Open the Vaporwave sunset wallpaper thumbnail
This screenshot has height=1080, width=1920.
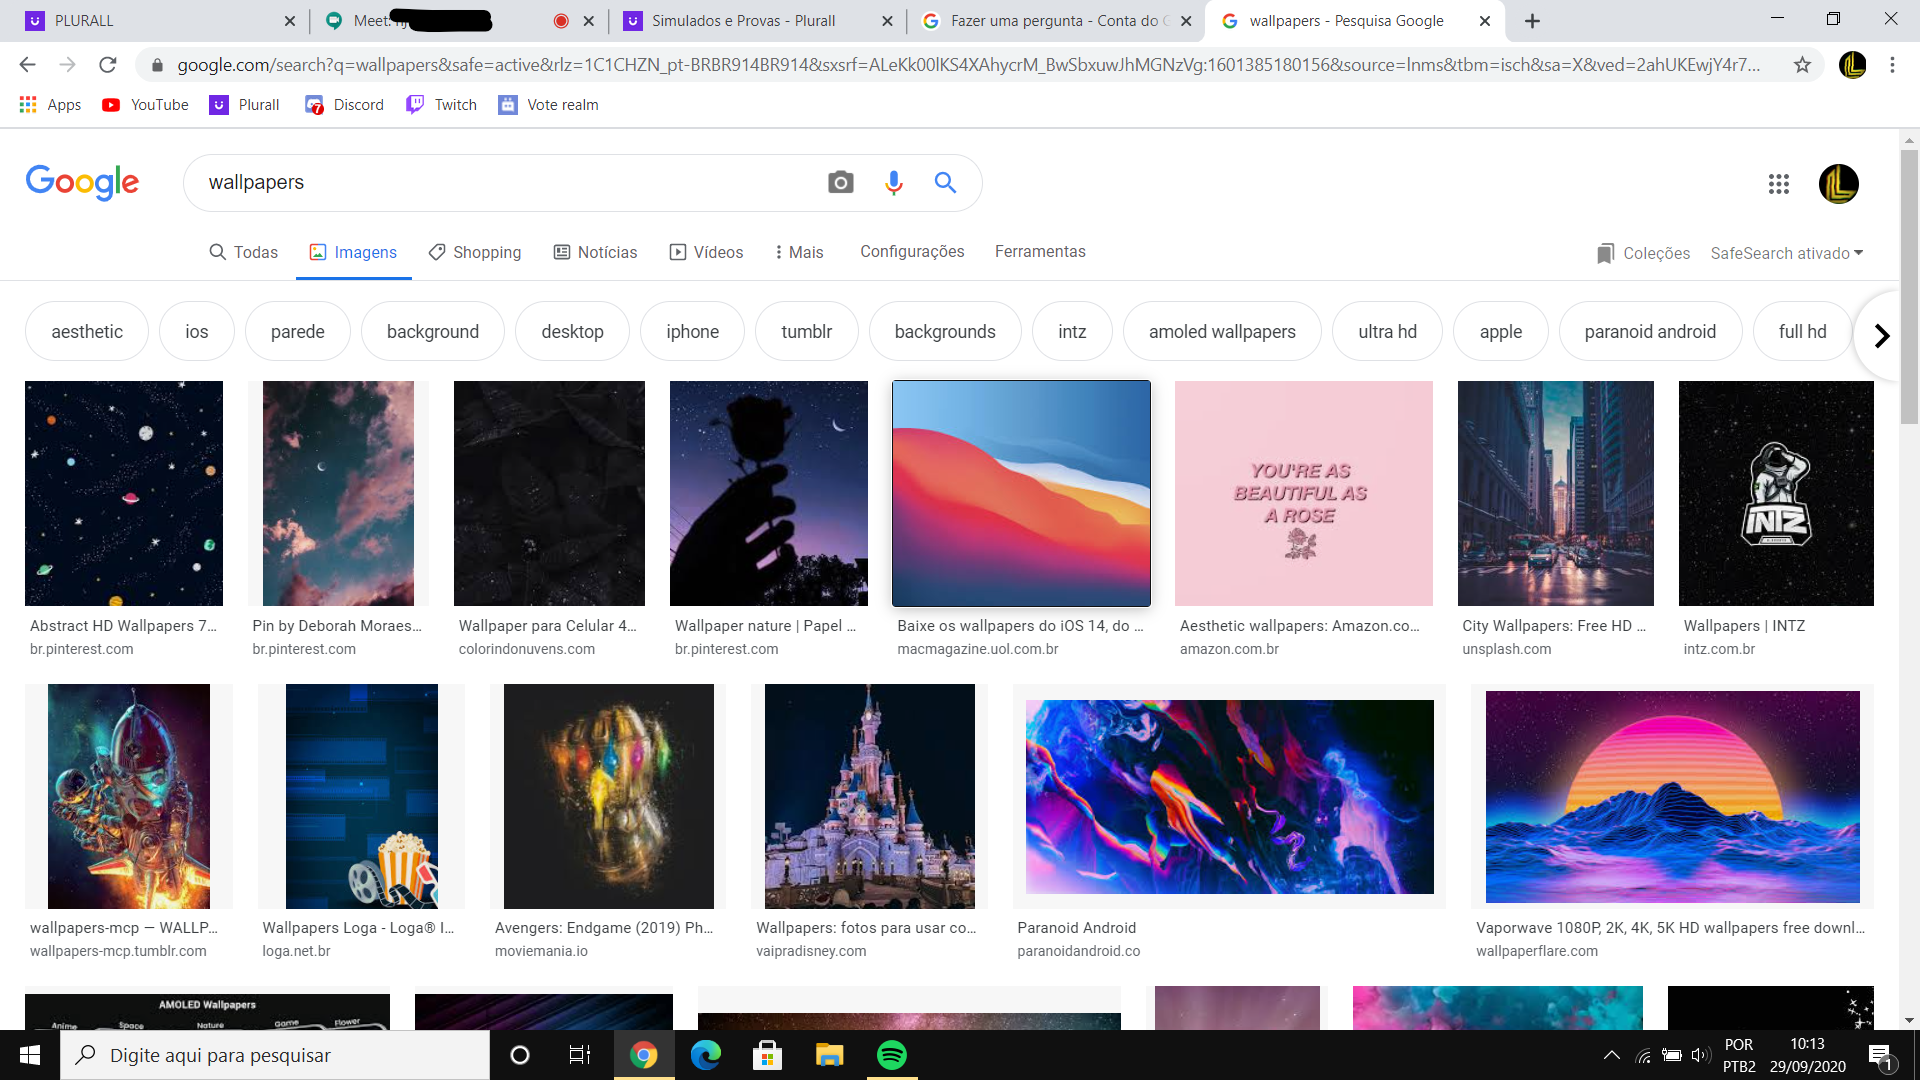click(x=1672, y=796)
